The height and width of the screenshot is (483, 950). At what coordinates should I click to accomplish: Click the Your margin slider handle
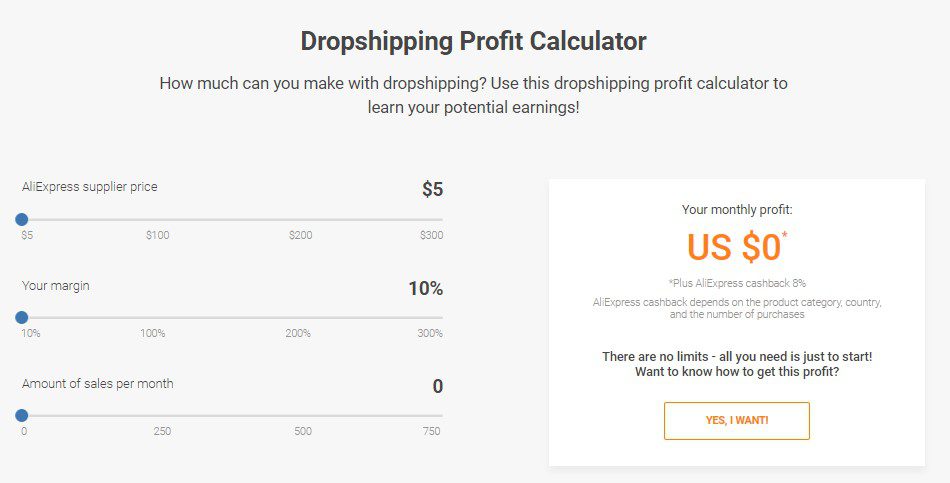(x=22, y=318)
